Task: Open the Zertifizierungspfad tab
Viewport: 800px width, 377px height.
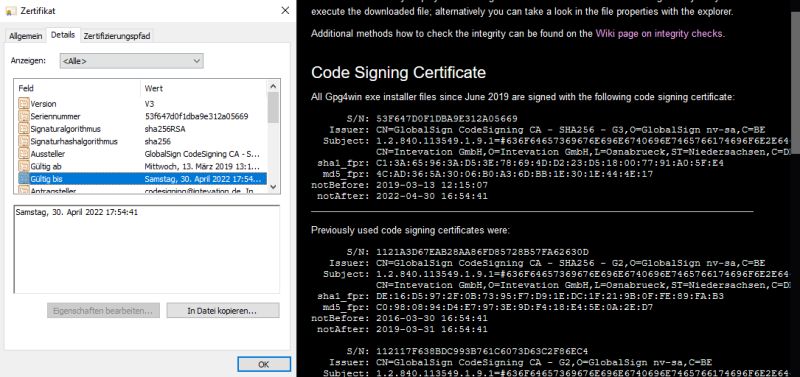Action: (x=117, y=36)
